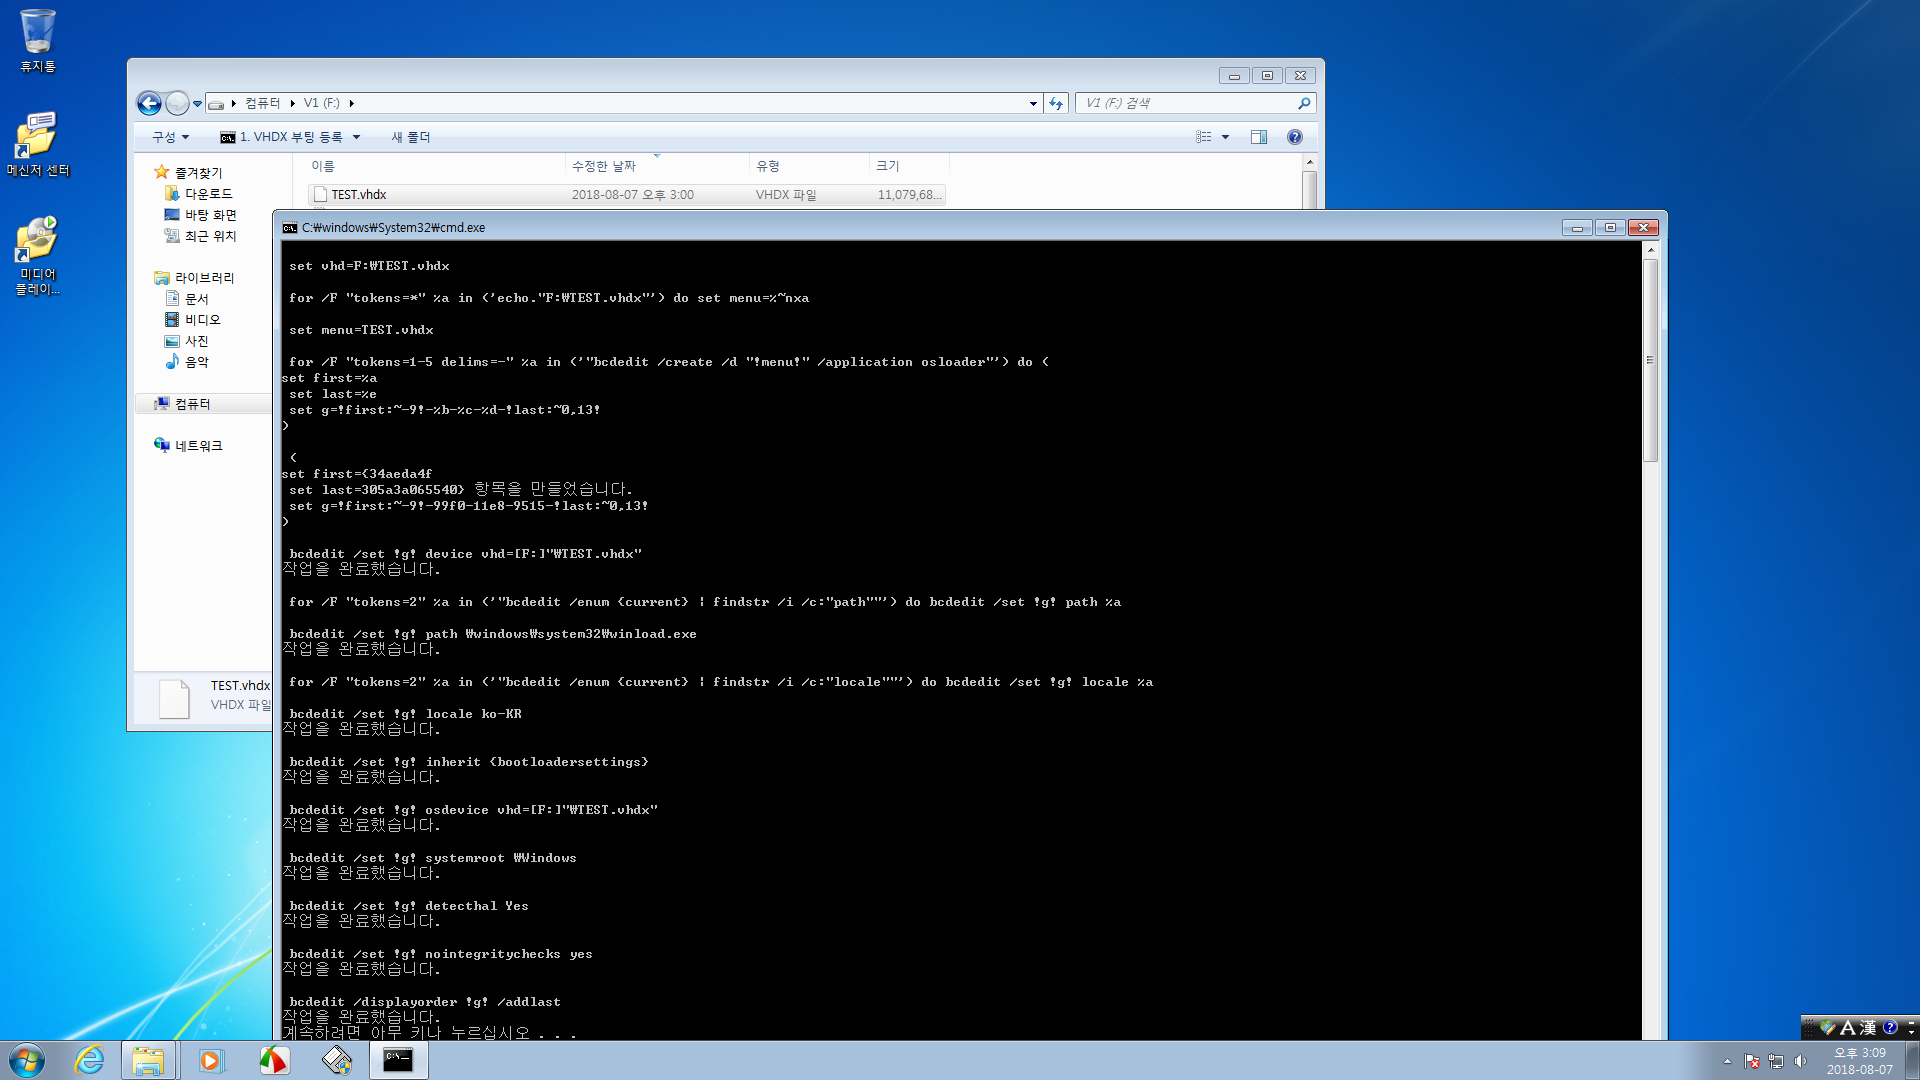Select 음악 library in navigation pane

(186, 361)
